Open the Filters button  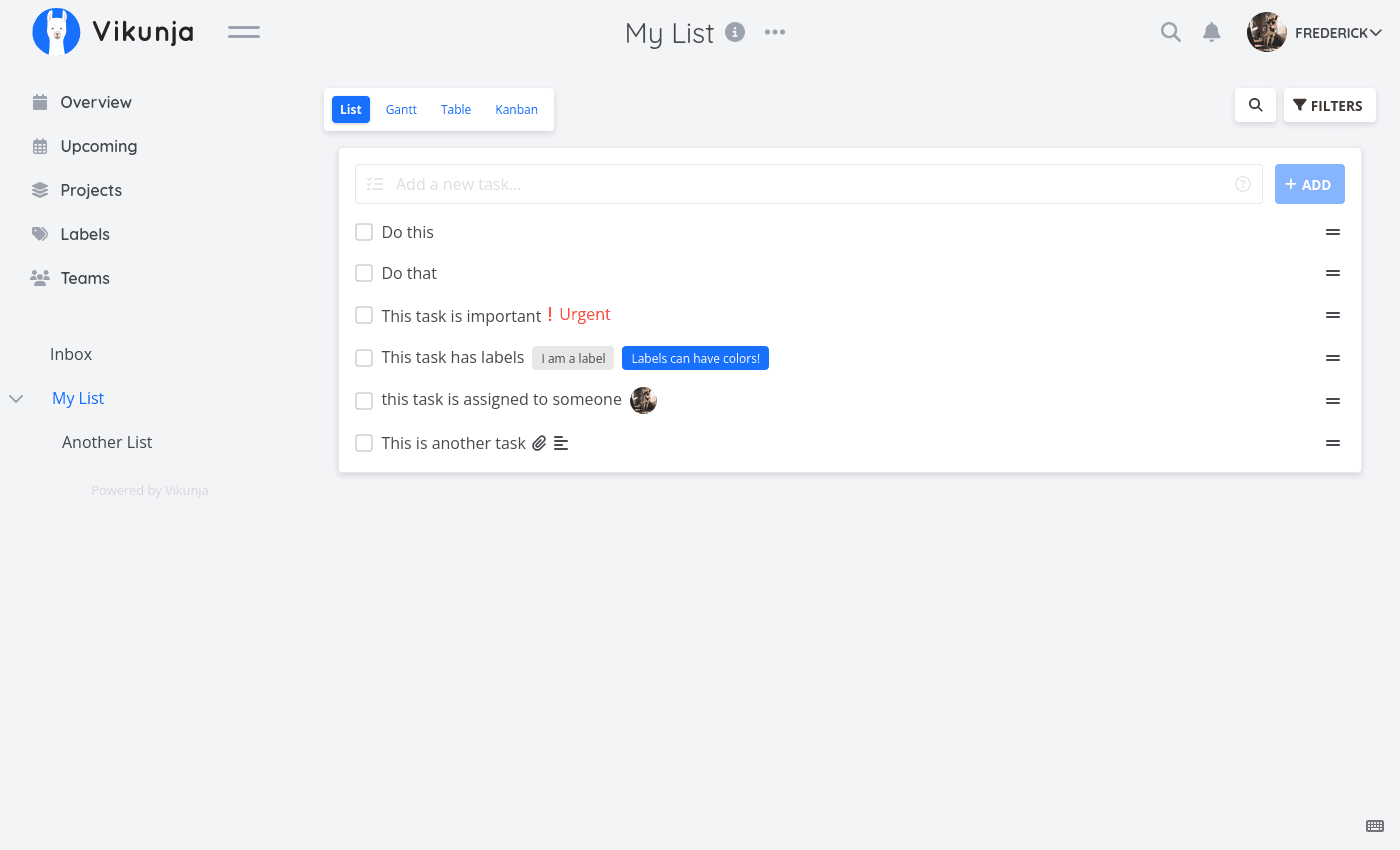tap(1329, 105)
